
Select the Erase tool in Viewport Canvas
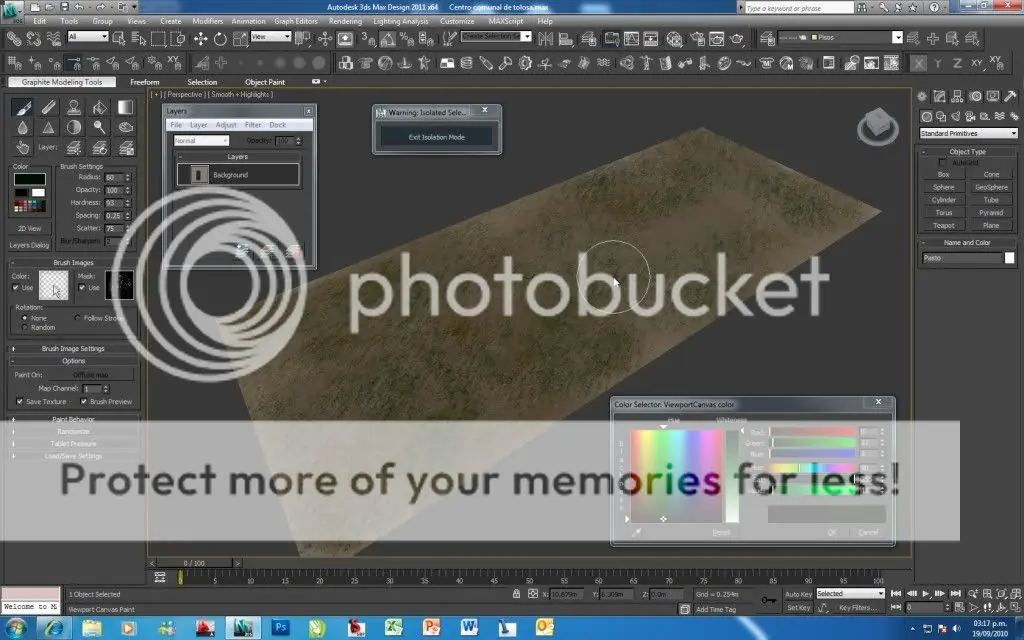coord(48,108)
